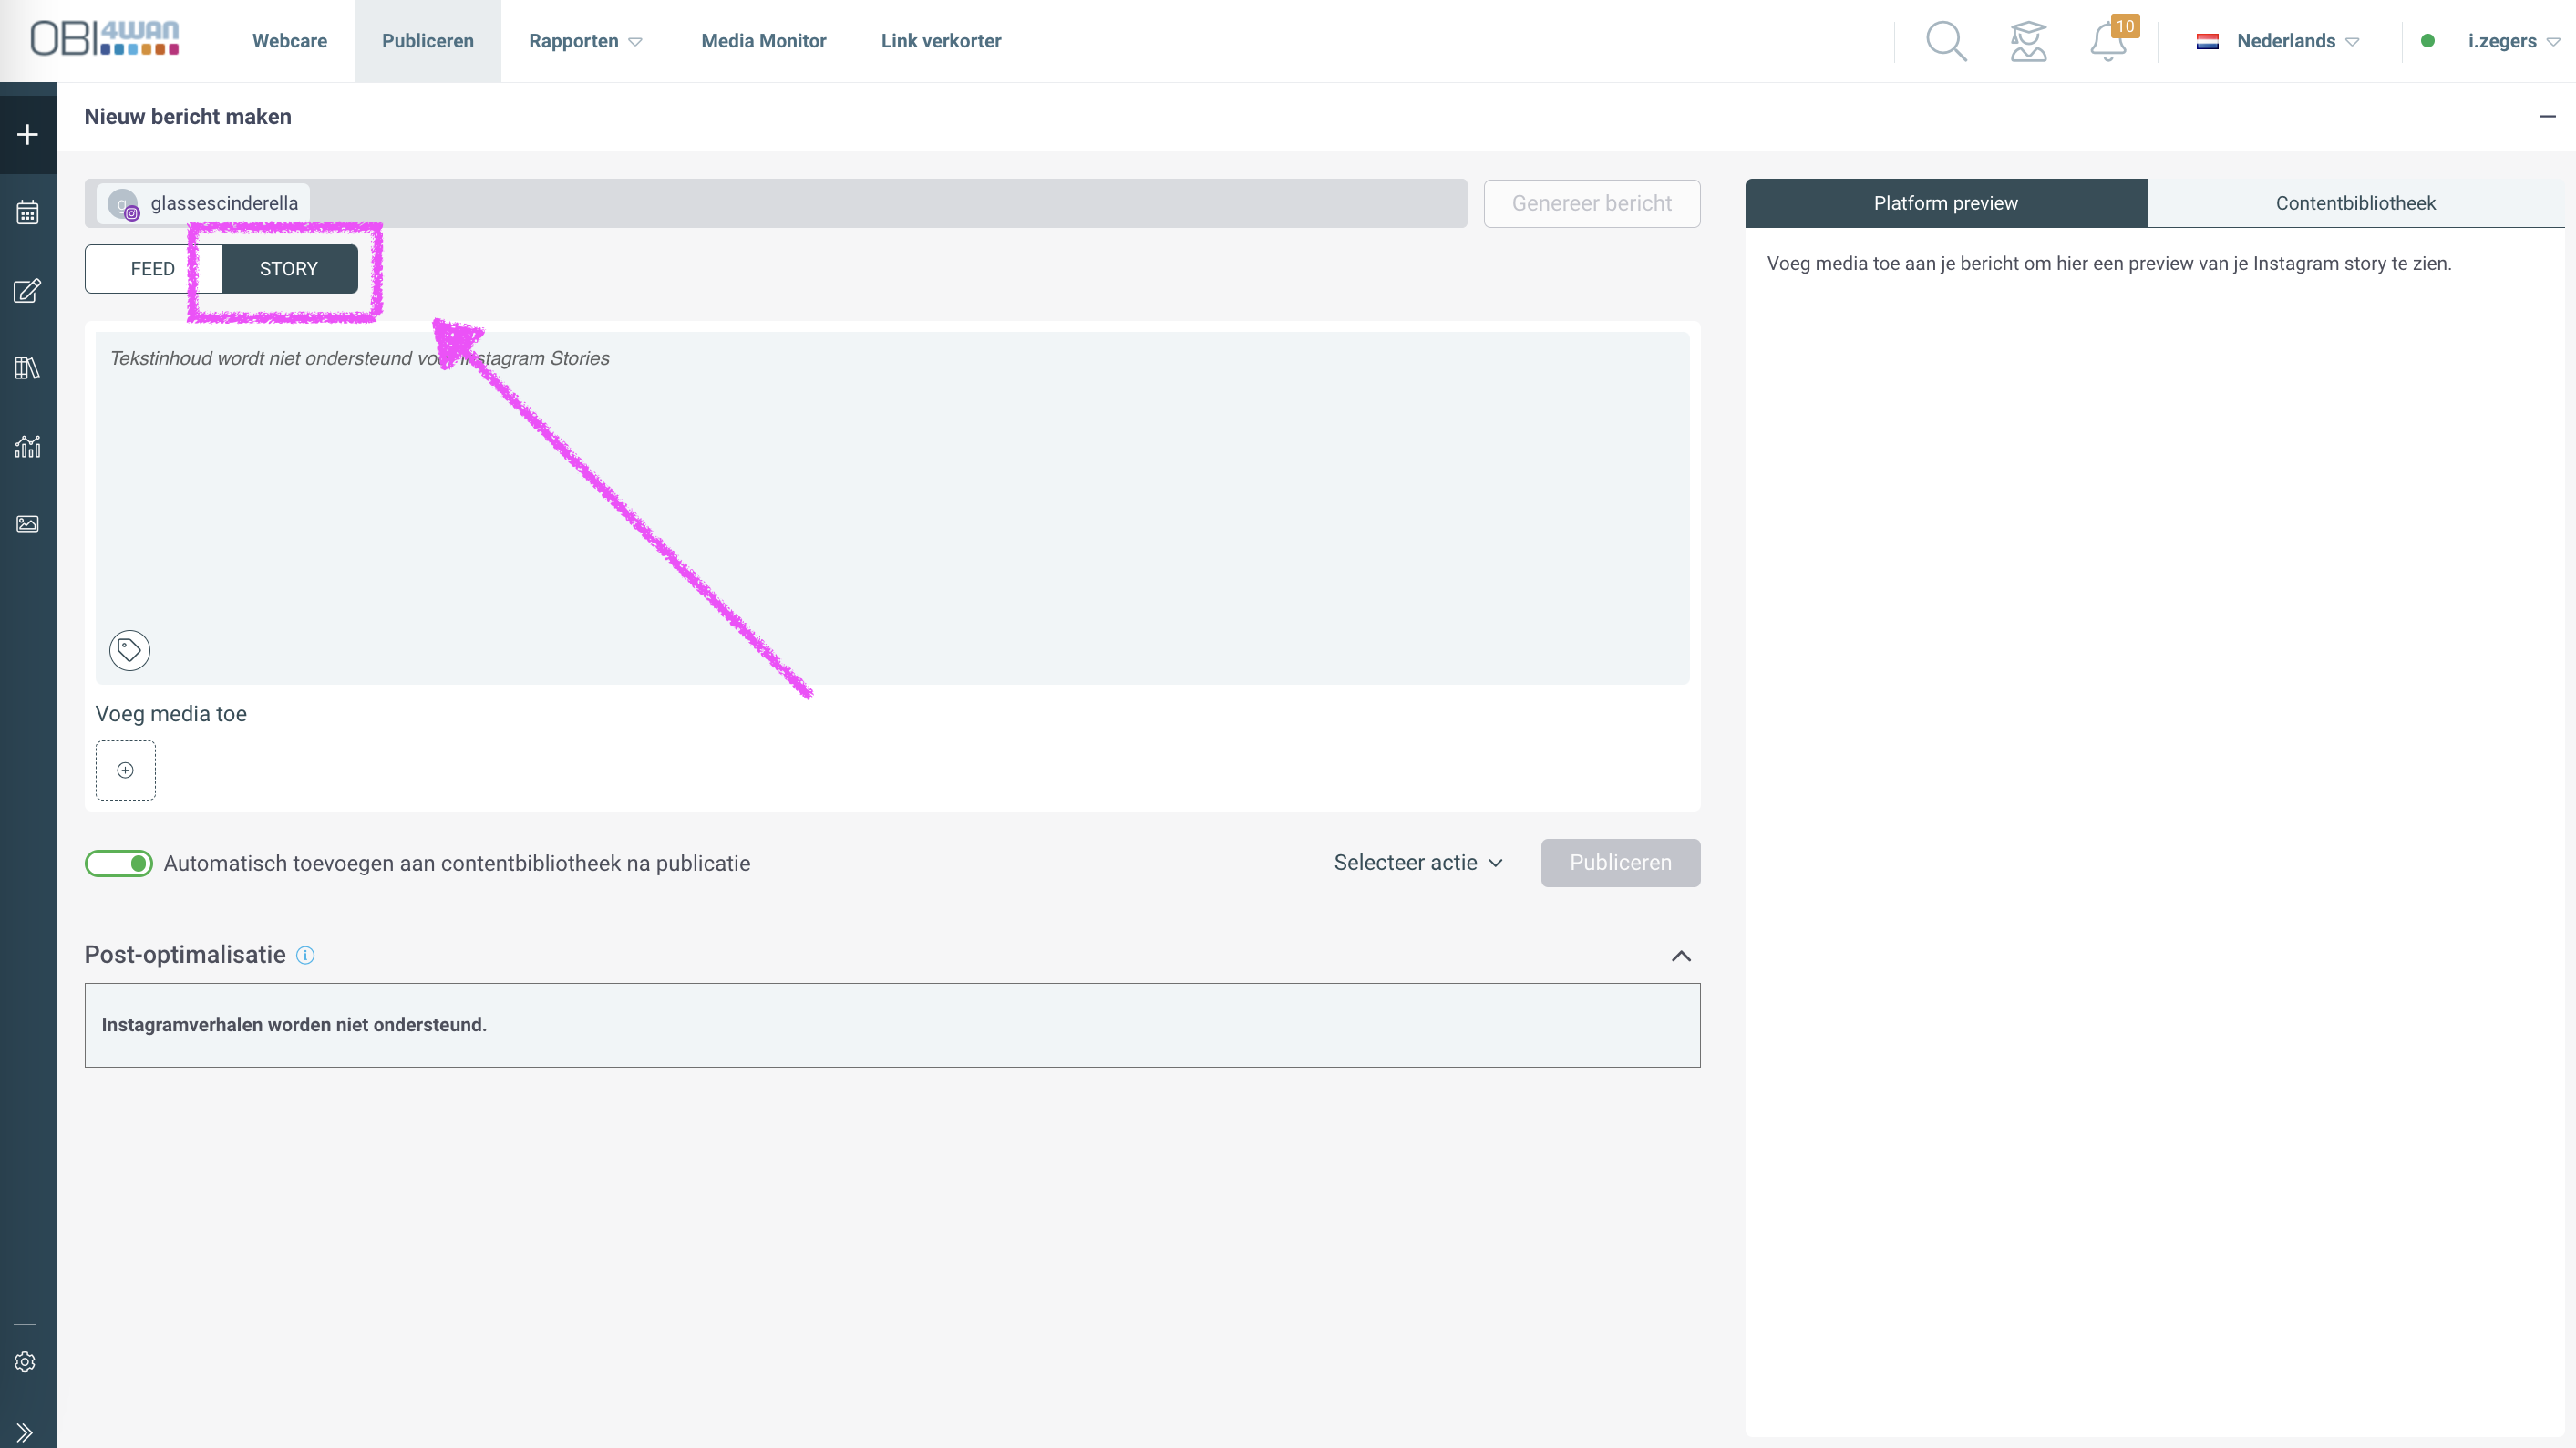Viewport: 2576px width, 1448px height.
Task: Open the search magnifier icon
Action: tap(1946, 41)
